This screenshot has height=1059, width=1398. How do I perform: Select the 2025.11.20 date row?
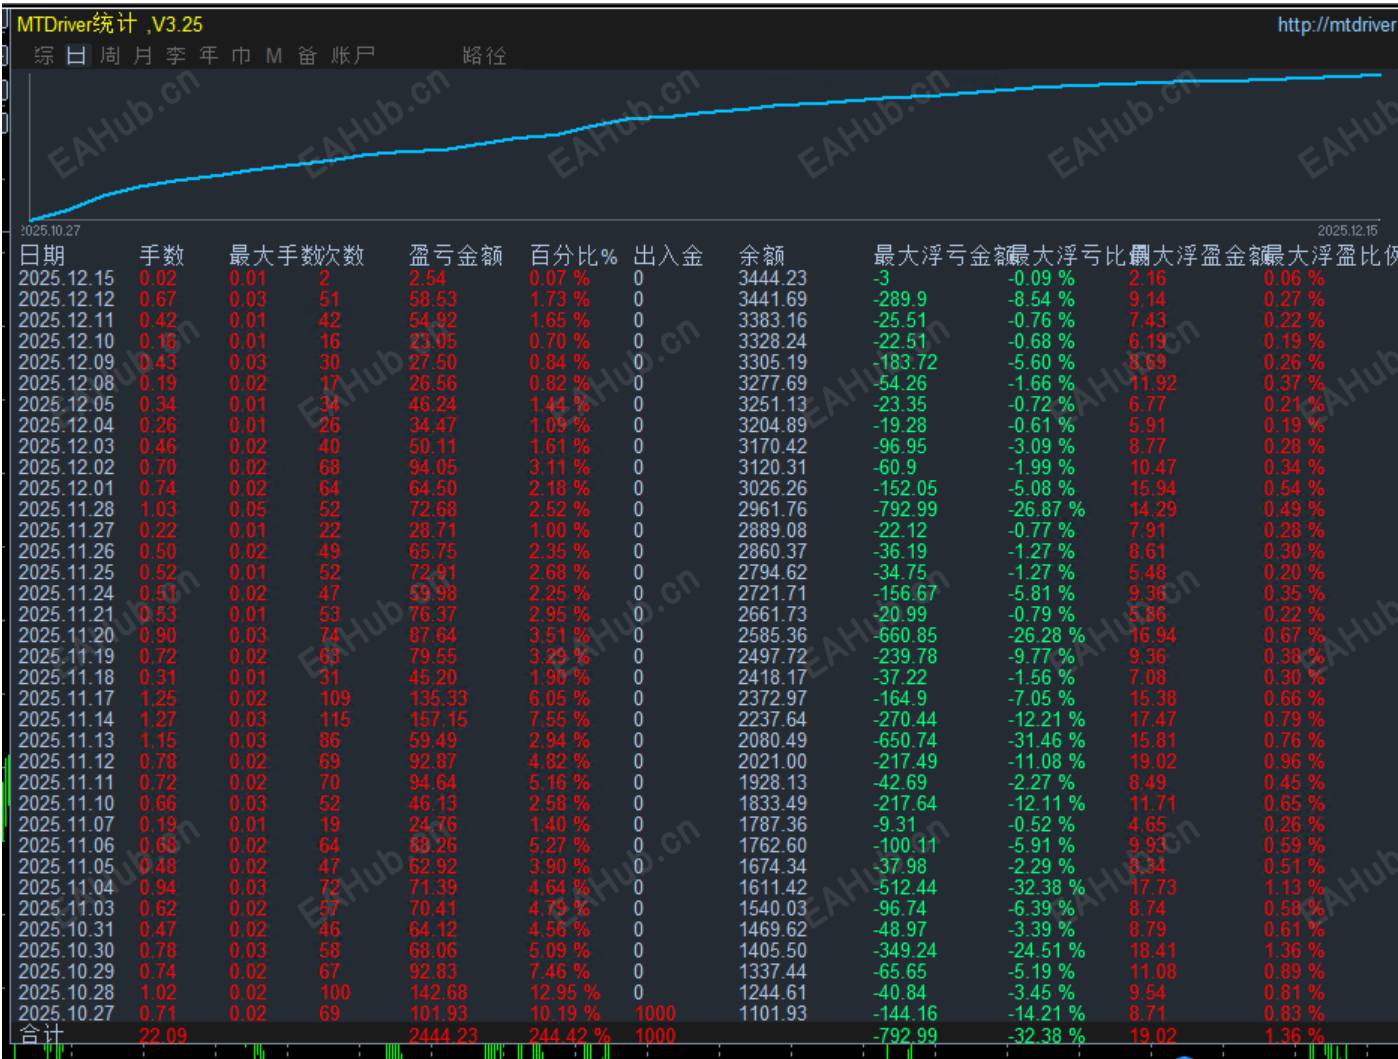67,635
